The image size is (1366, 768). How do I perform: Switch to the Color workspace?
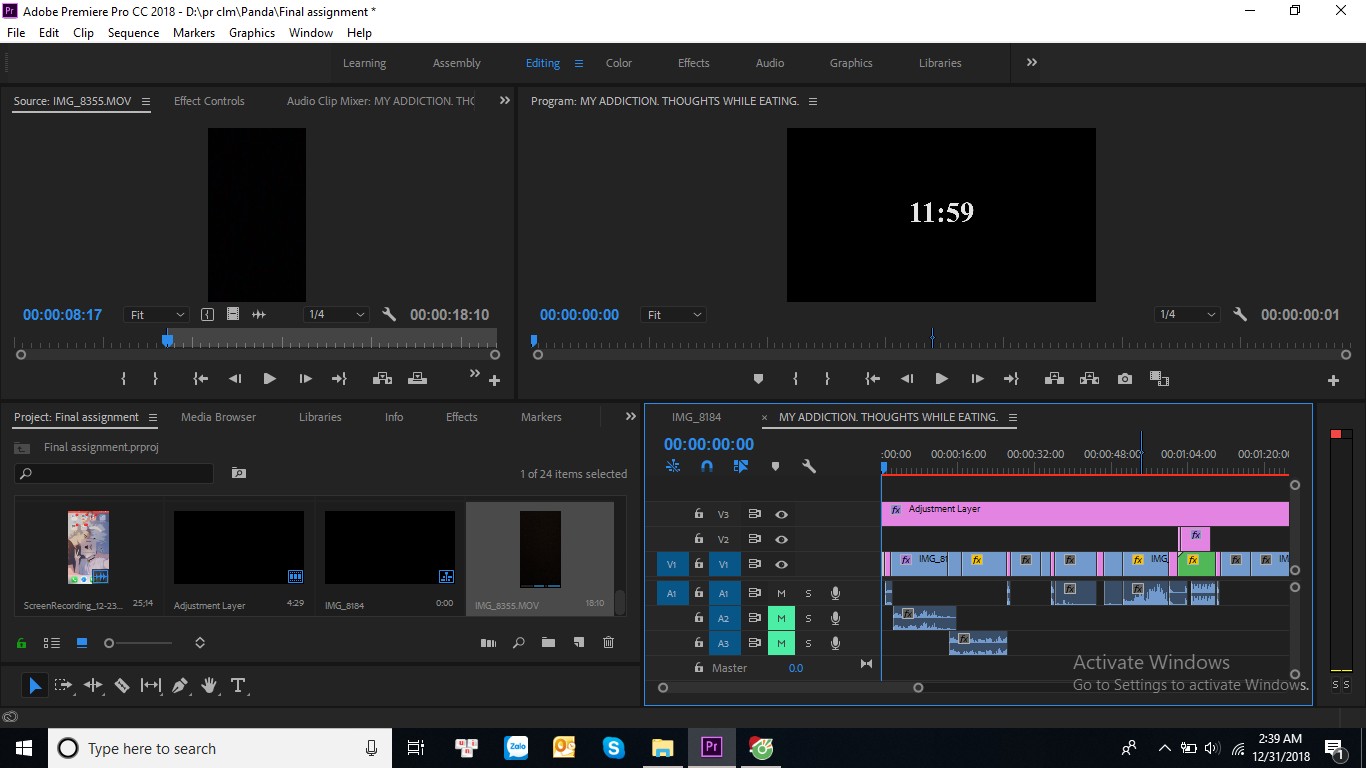[x=619, y=63]
